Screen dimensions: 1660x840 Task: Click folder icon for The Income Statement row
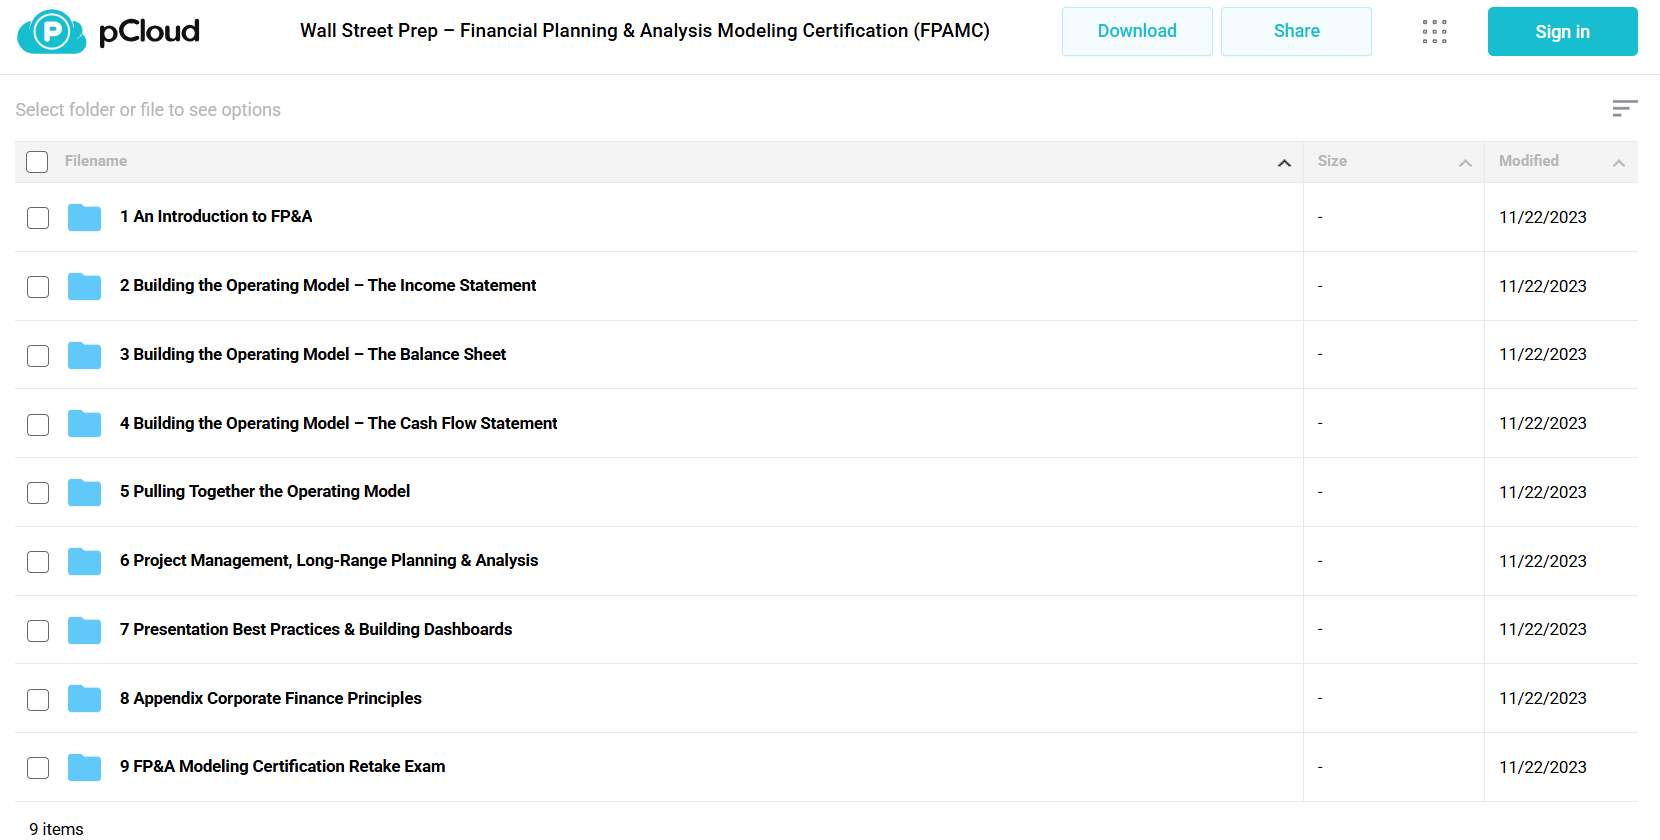pos(84,286)
